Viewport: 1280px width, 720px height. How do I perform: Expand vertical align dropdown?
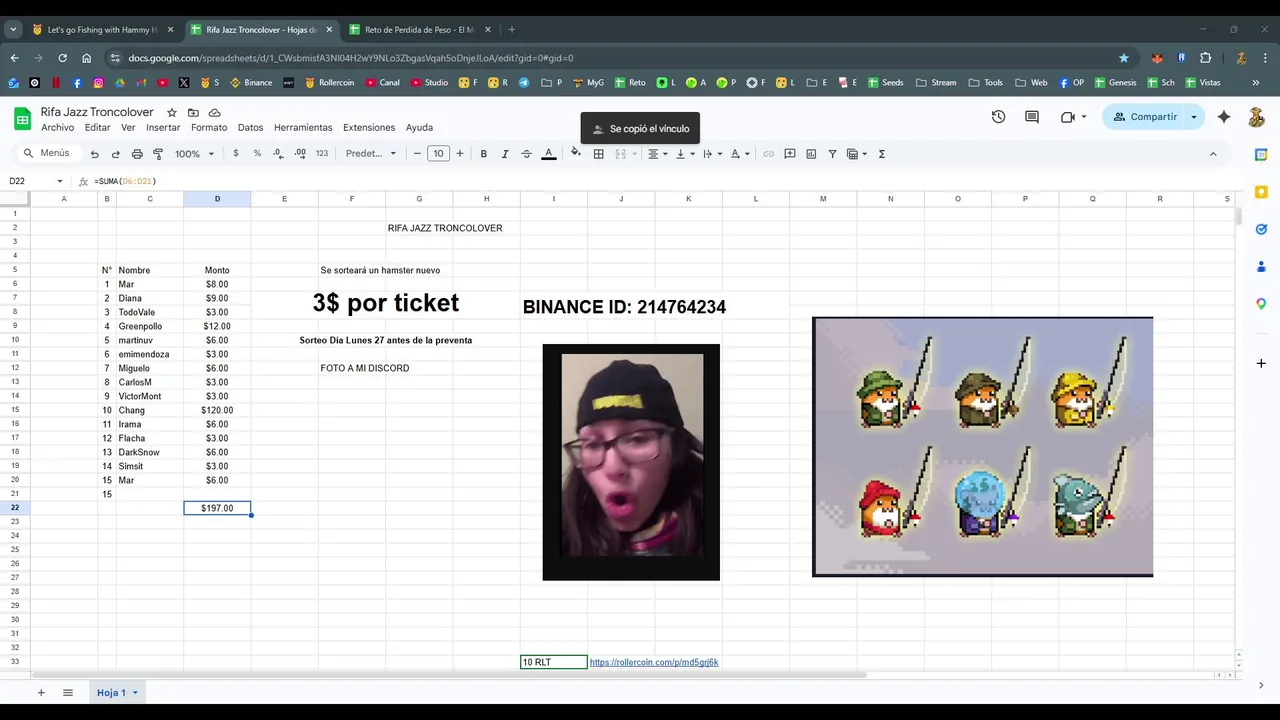[685, 154]
